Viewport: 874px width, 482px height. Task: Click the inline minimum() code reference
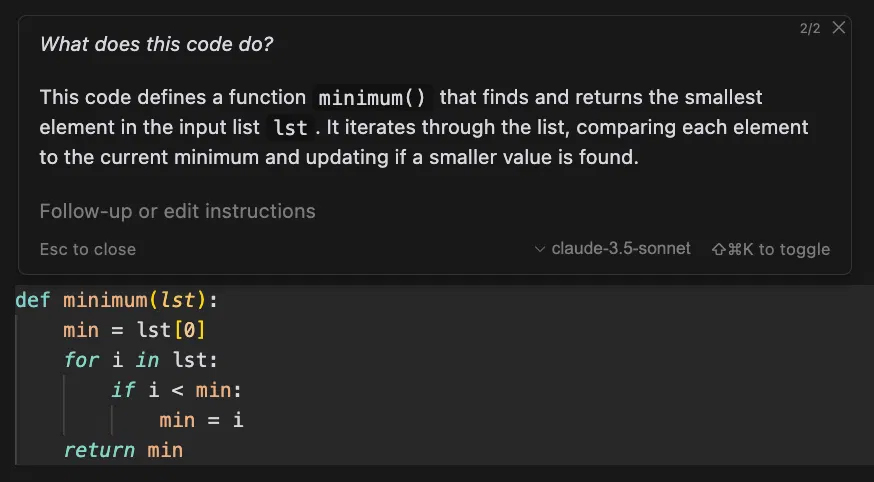(372, 98)
